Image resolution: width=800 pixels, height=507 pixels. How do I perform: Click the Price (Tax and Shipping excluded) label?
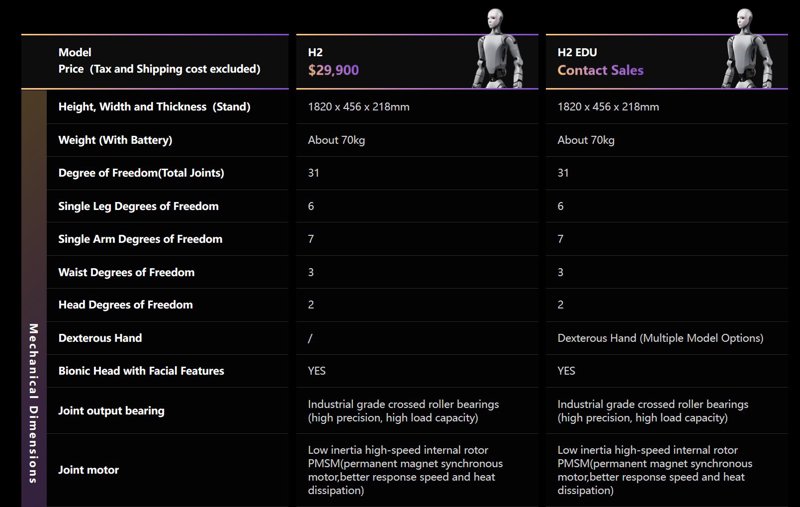tap(159, 69)
